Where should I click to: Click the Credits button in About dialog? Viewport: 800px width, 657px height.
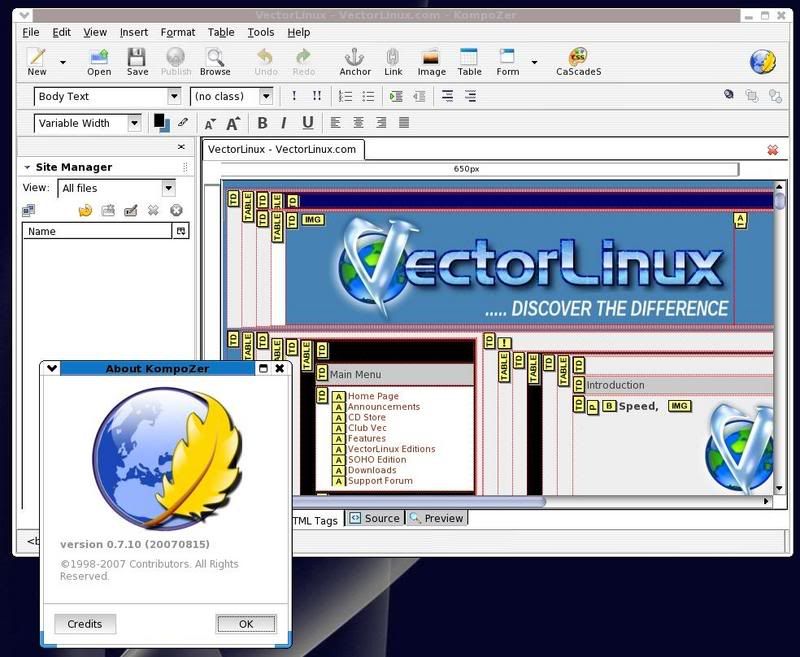(85, 624)
